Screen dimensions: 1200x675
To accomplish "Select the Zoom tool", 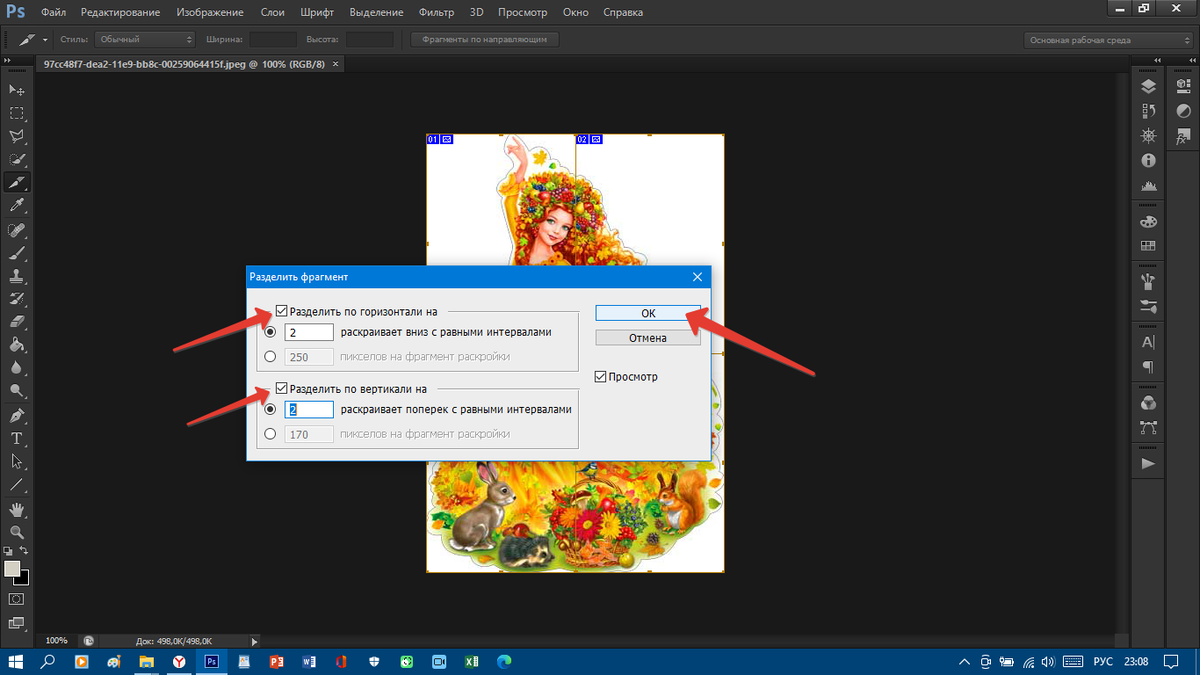I will click(x=17, y=531).
